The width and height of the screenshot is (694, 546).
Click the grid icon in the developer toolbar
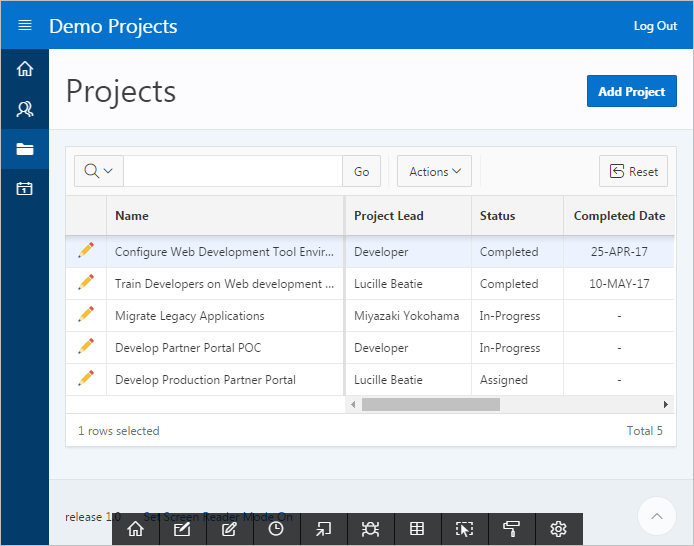[x=417, y=529]
